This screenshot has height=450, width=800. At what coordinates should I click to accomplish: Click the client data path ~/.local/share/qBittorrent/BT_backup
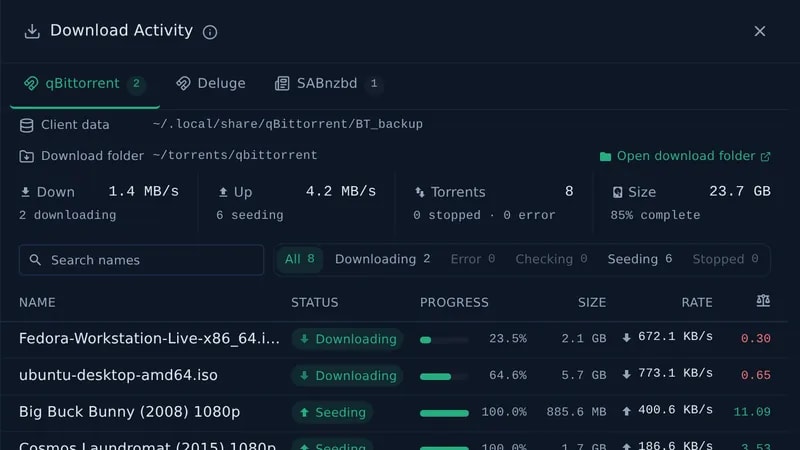[288, 124]
